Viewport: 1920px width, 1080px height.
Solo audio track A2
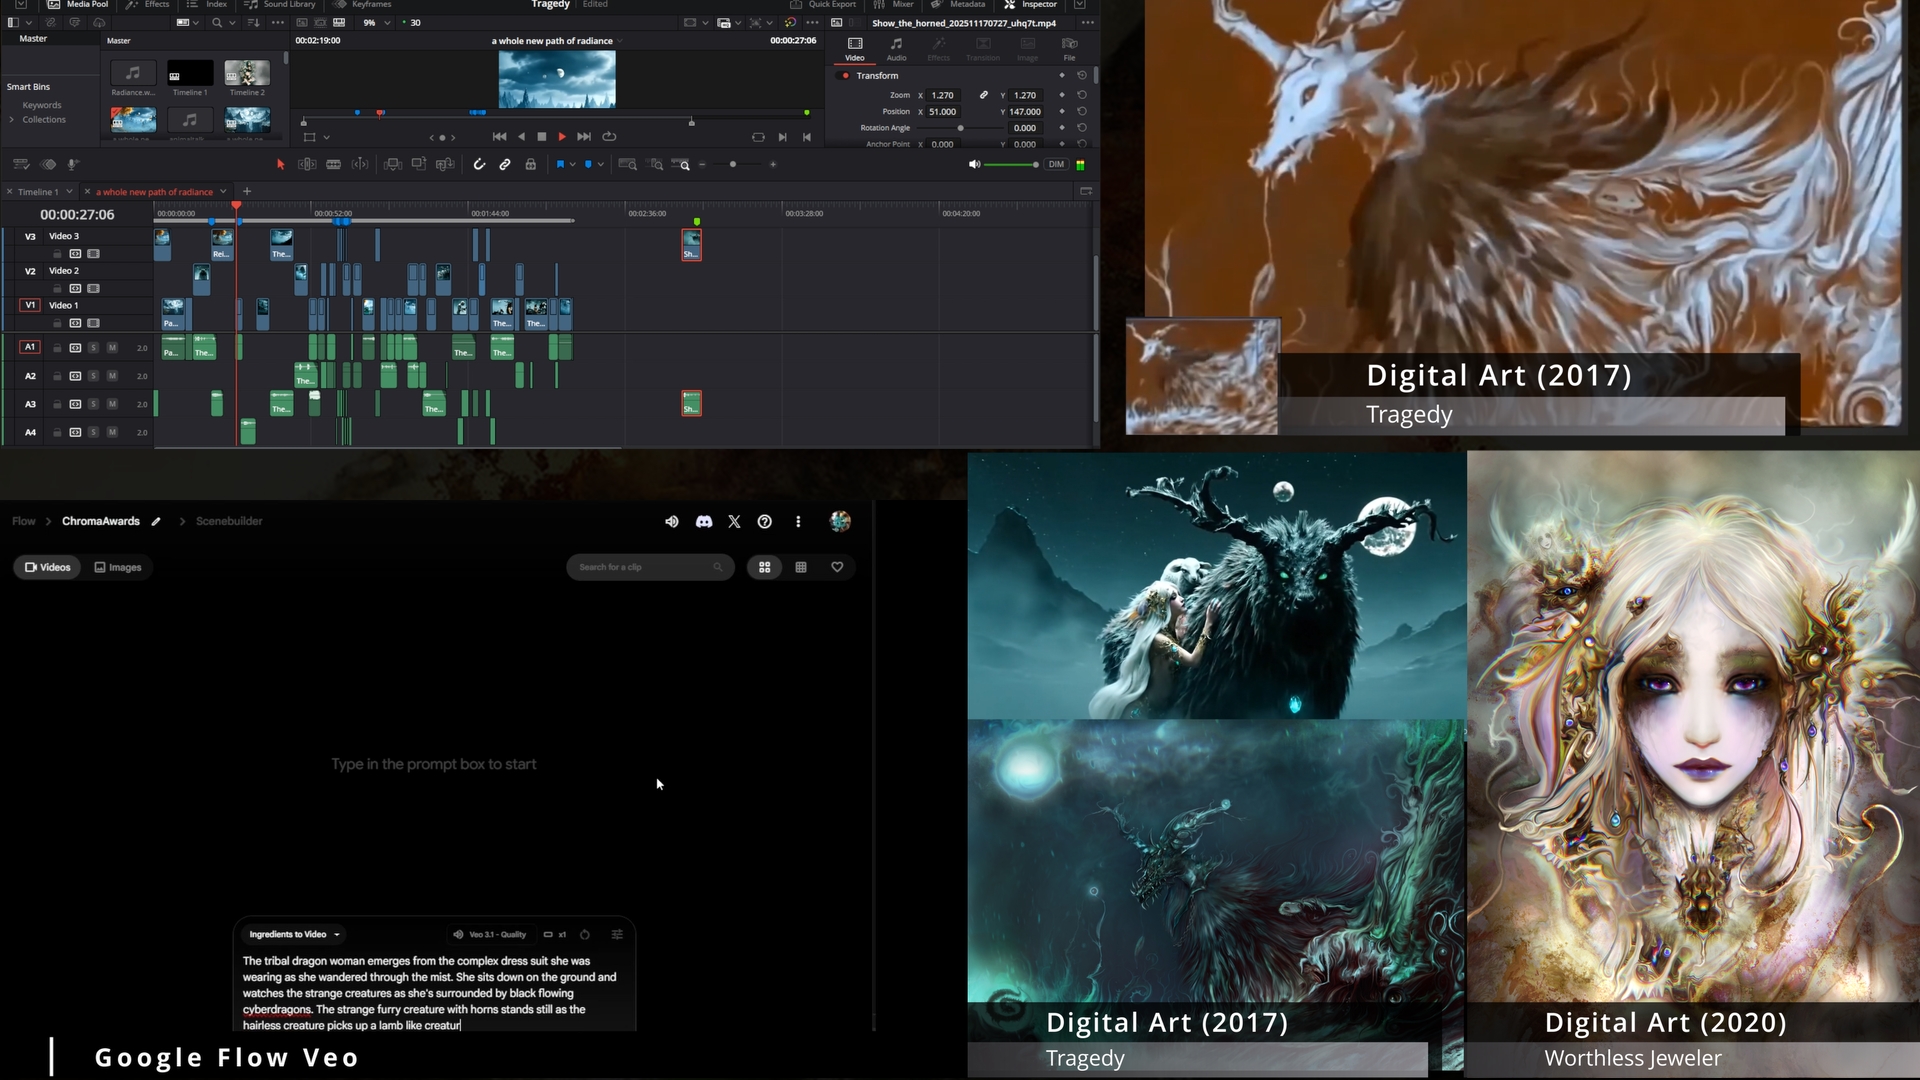(93, 376)
